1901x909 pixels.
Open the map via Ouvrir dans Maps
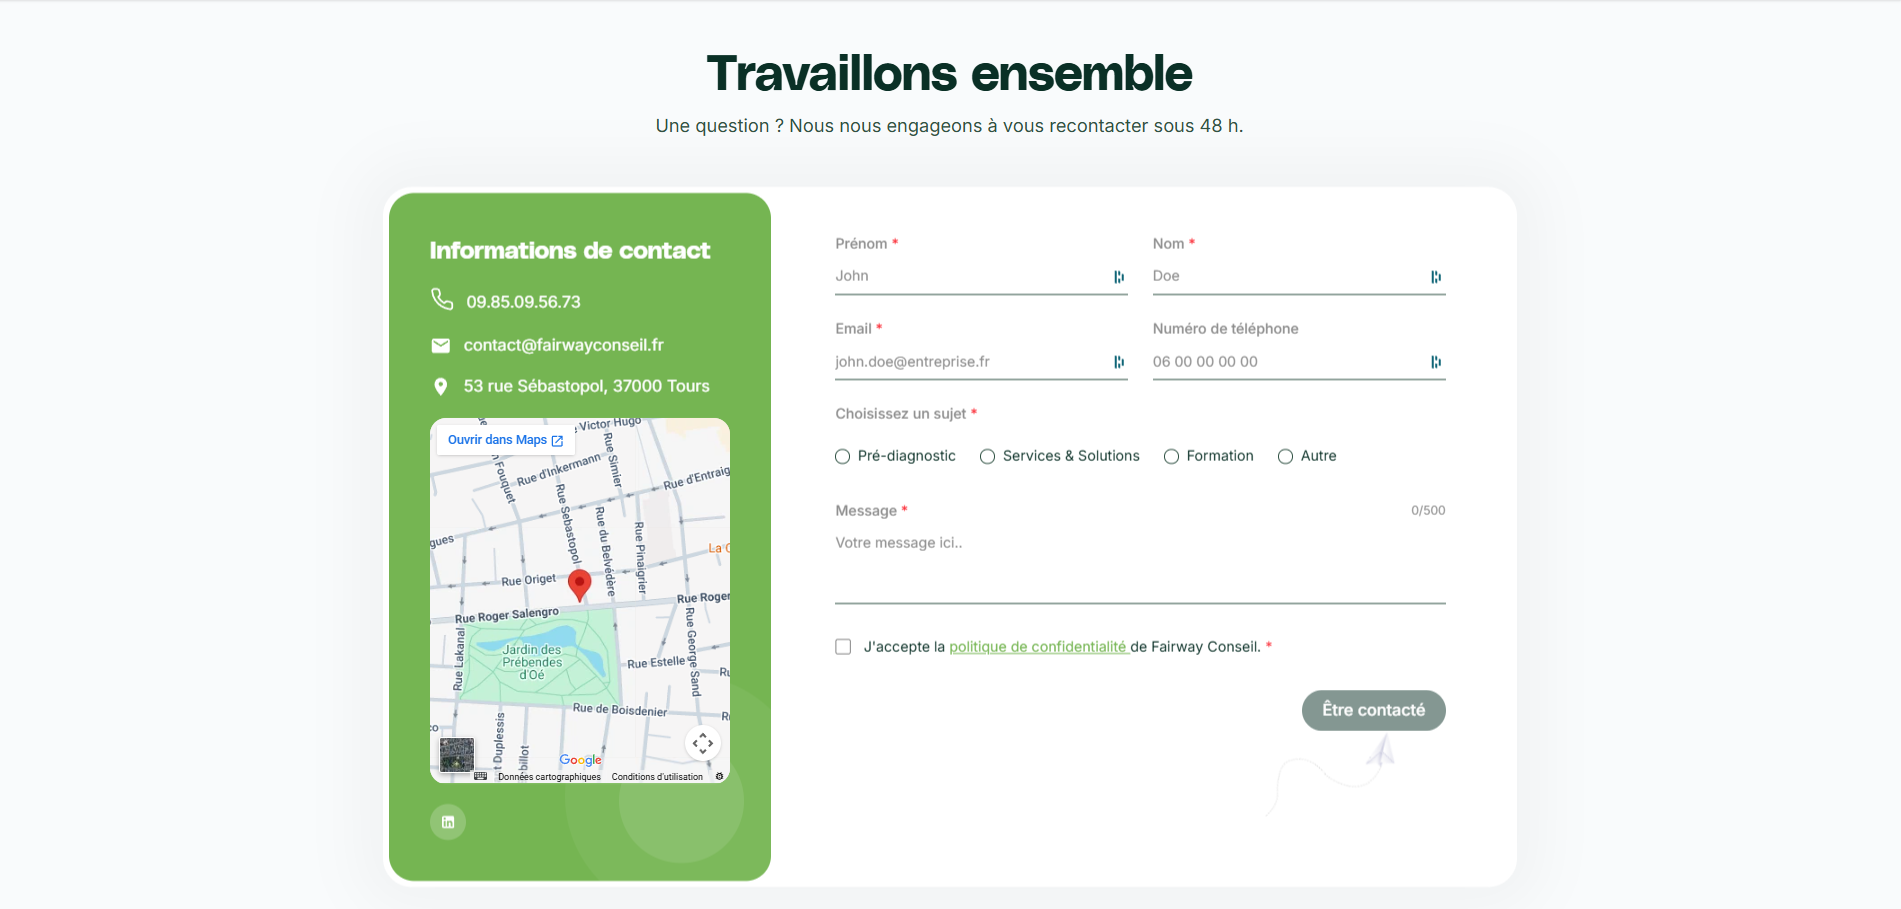[506, 440]
